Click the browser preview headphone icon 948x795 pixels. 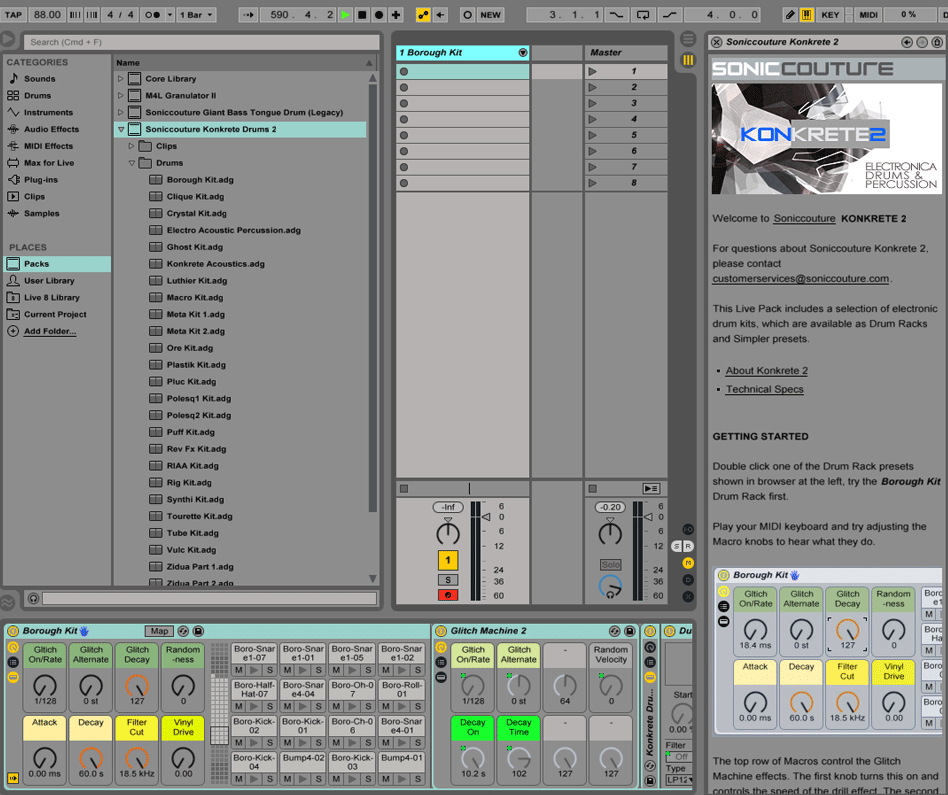[33, 599]
